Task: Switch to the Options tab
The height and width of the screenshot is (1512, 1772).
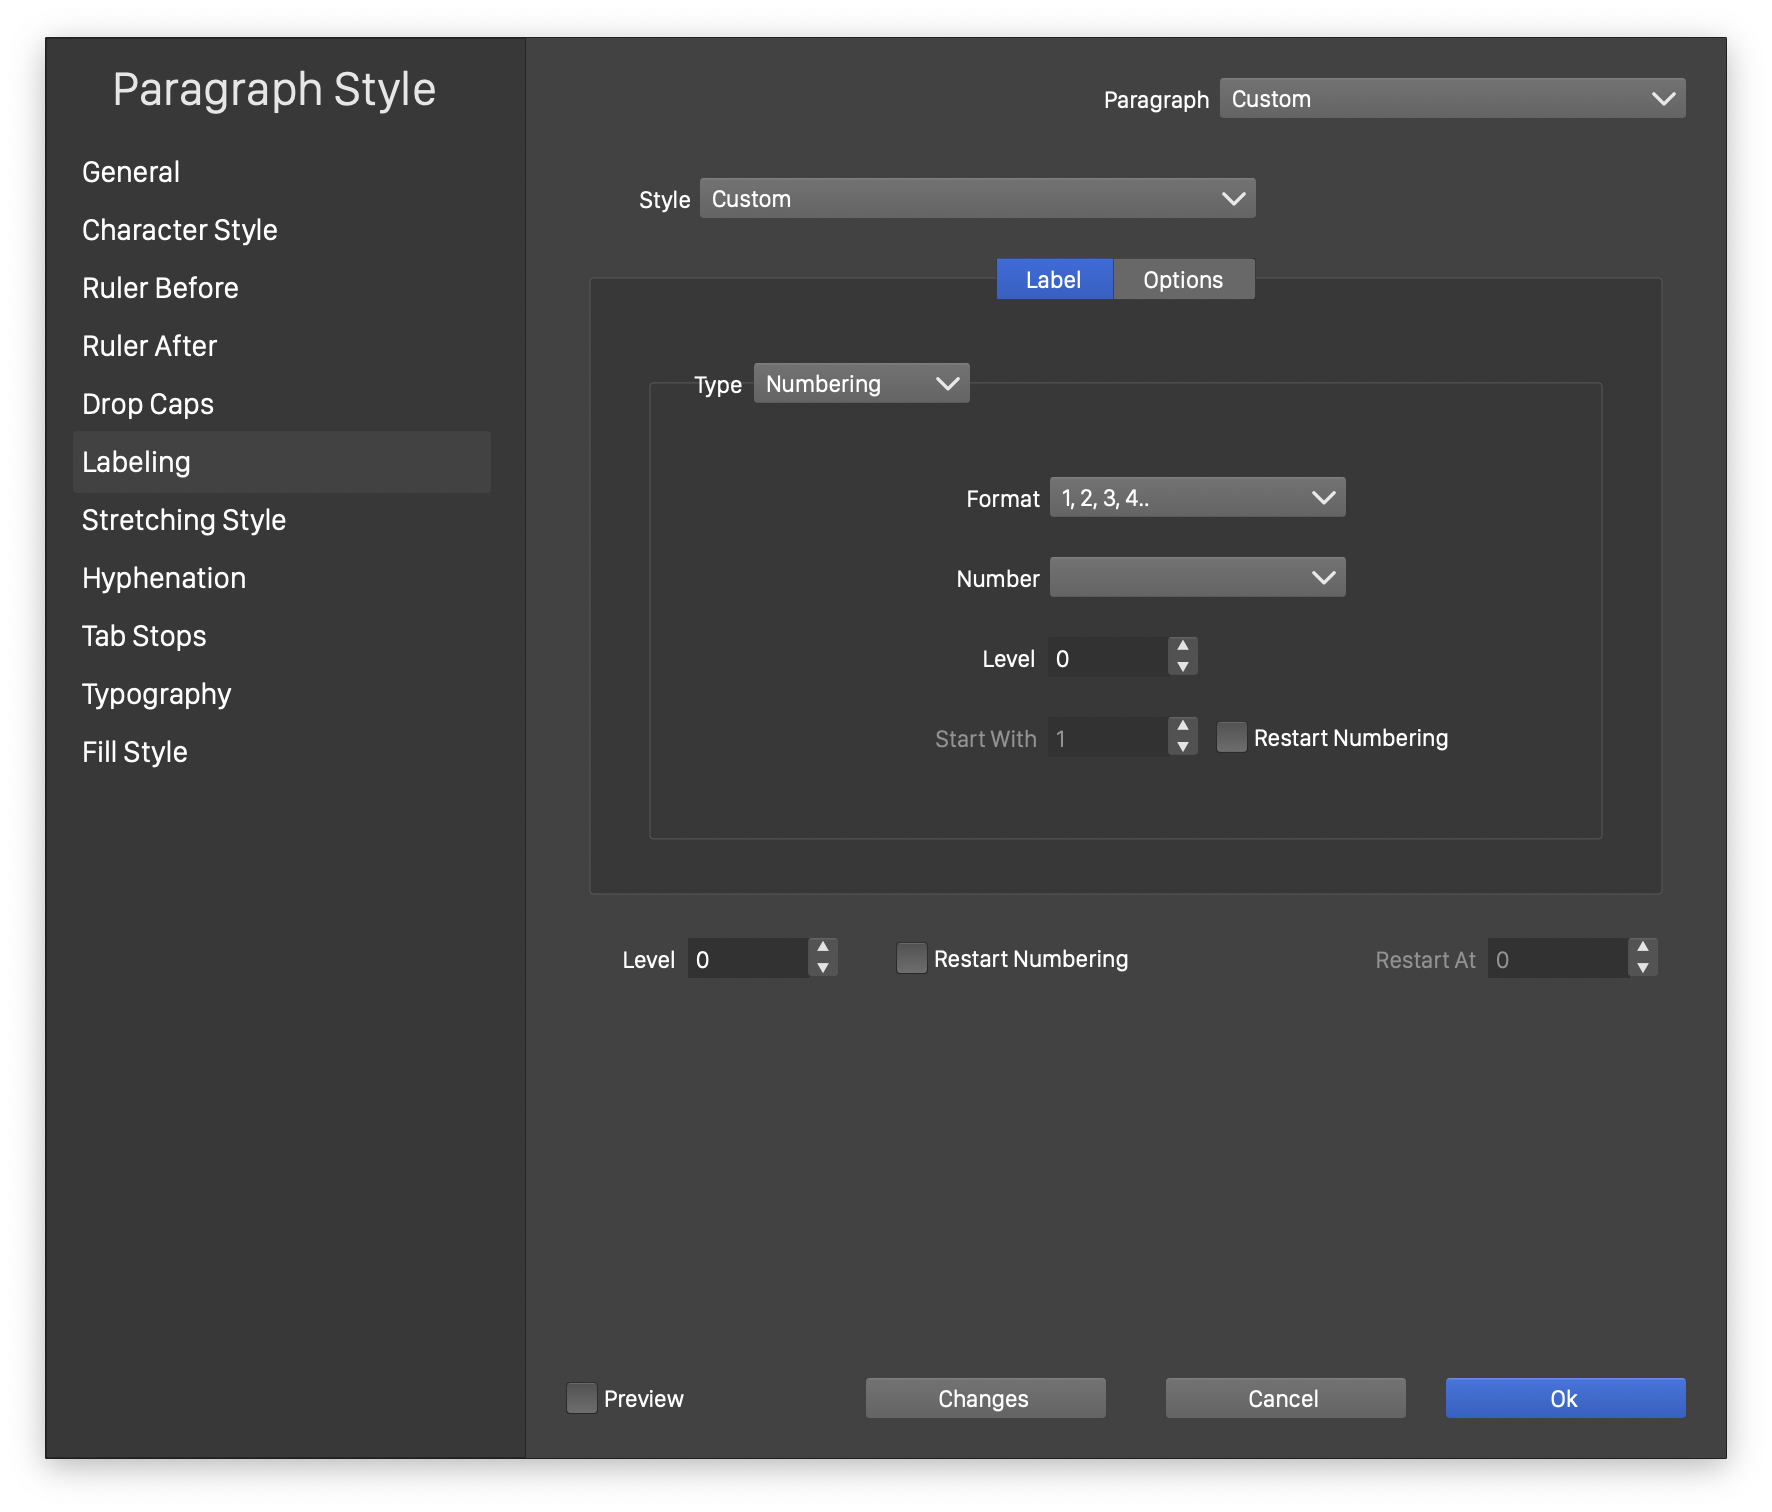Action: (1183, 280)
